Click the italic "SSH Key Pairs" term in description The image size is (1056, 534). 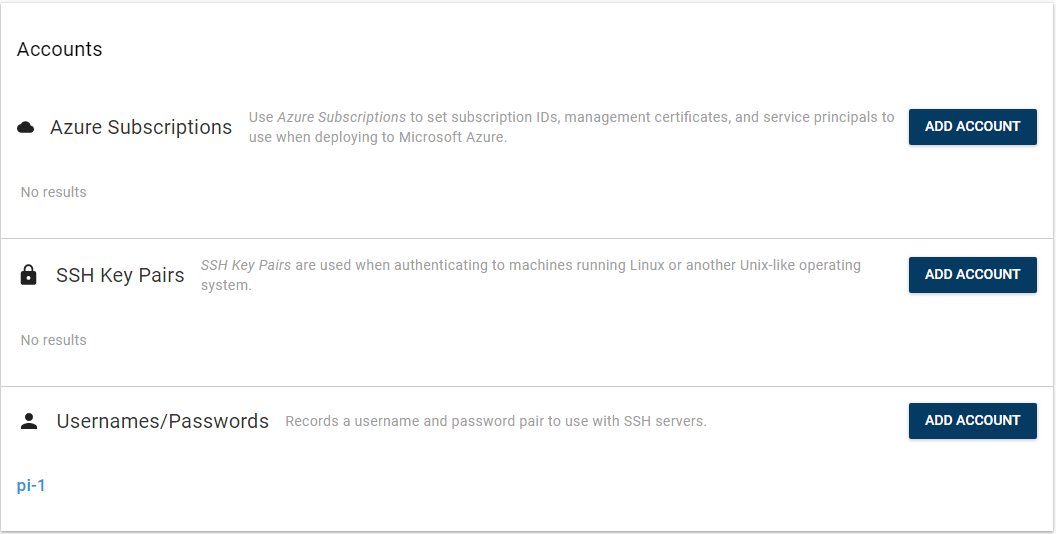tap(246, 265)
